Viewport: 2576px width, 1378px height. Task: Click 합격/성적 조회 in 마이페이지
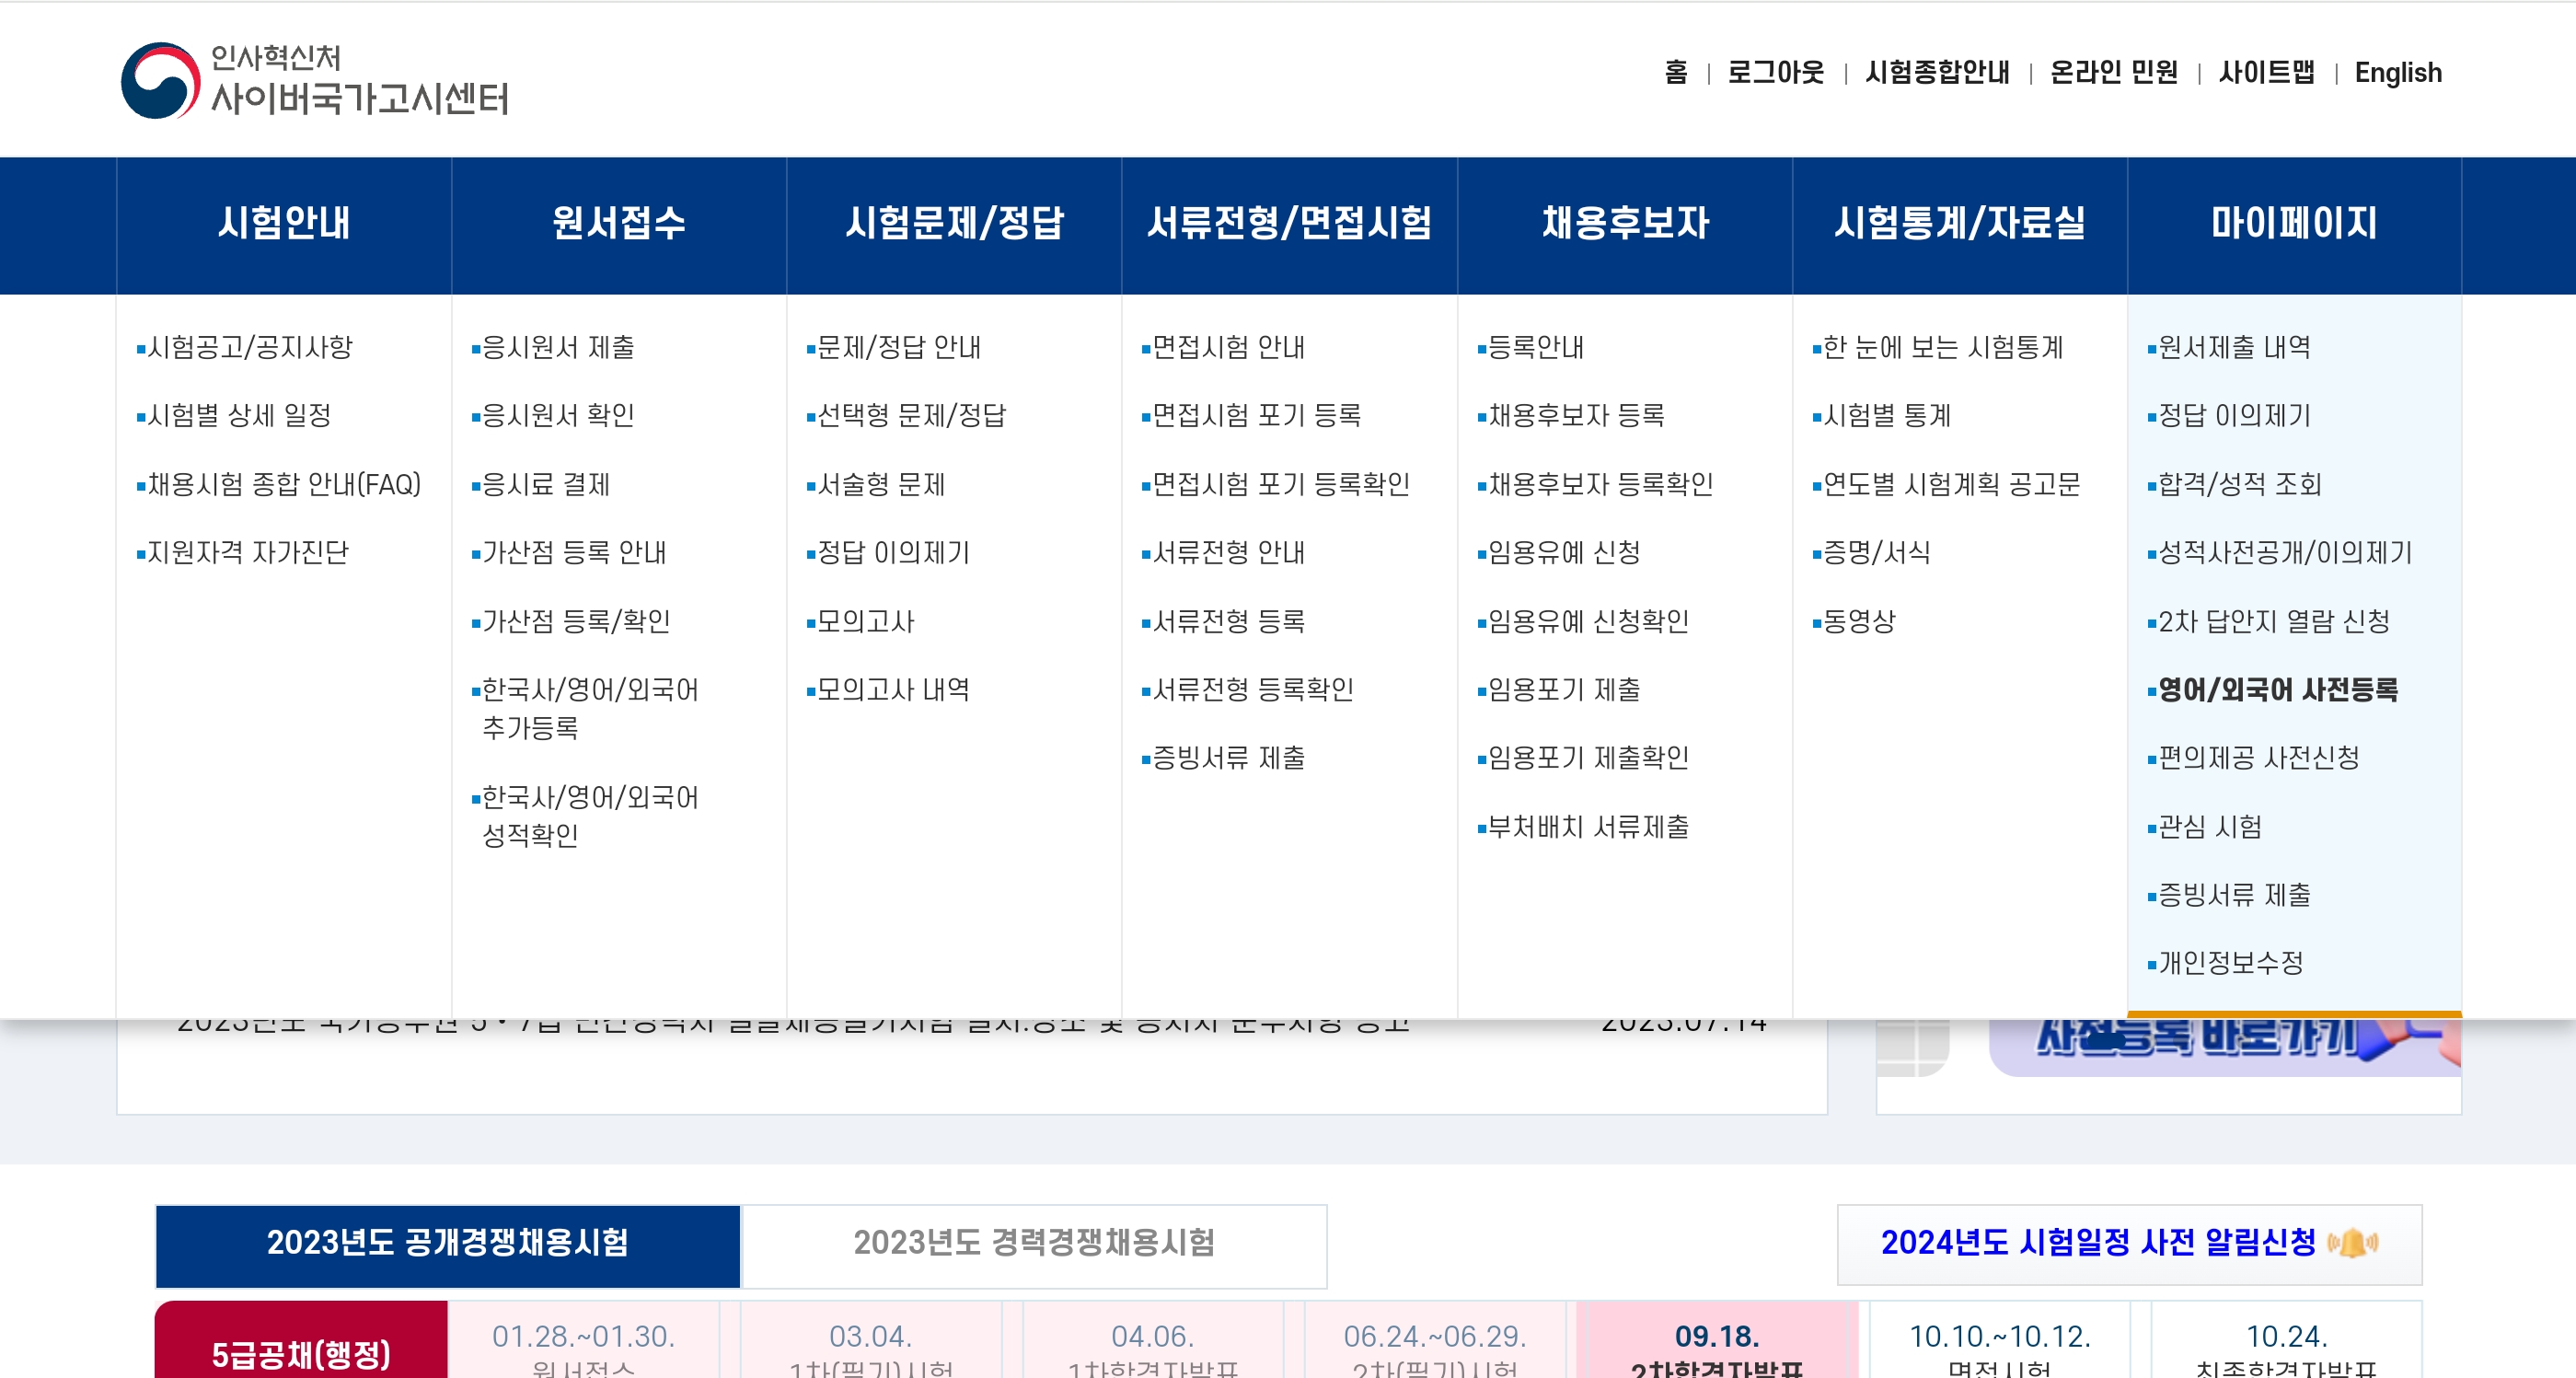2239,484
